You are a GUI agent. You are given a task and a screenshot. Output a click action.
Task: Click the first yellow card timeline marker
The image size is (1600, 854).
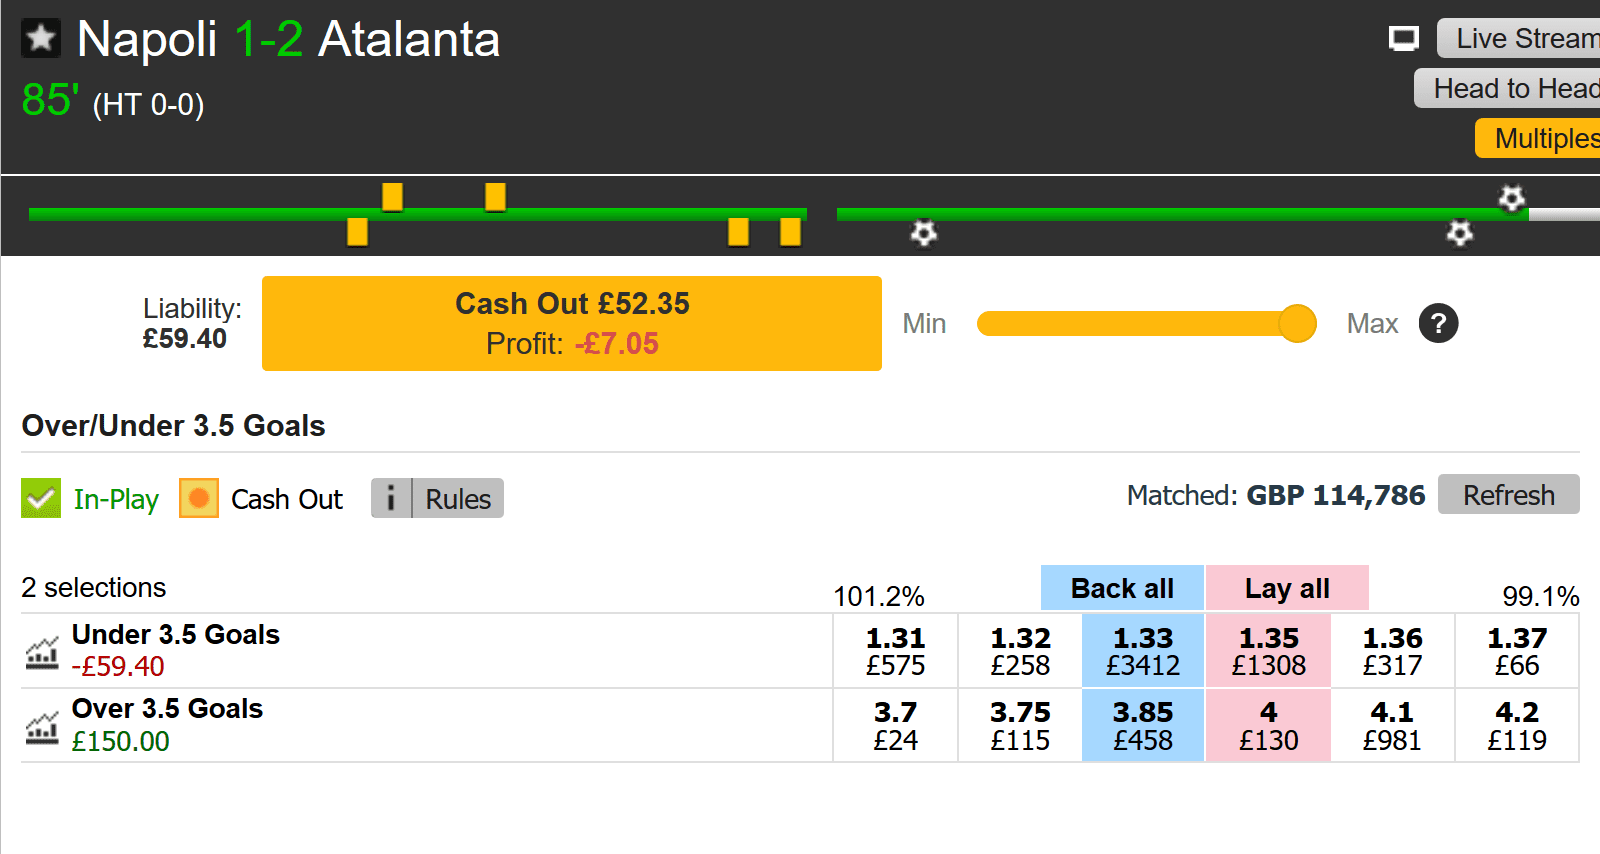click(x=358, y=232)
